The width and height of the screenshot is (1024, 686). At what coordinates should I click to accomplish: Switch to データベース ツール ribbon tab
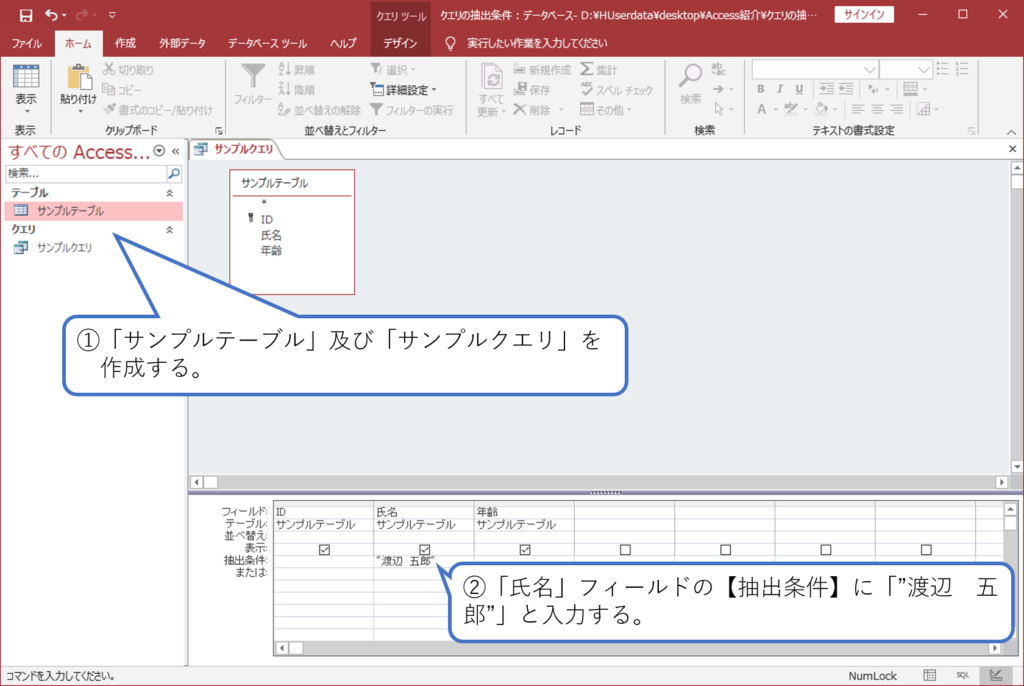(267, 43)
